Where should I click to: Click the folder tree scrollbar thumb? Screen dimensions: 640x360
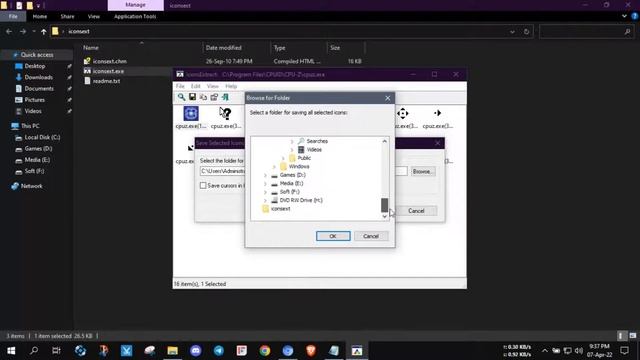point(384,205)
